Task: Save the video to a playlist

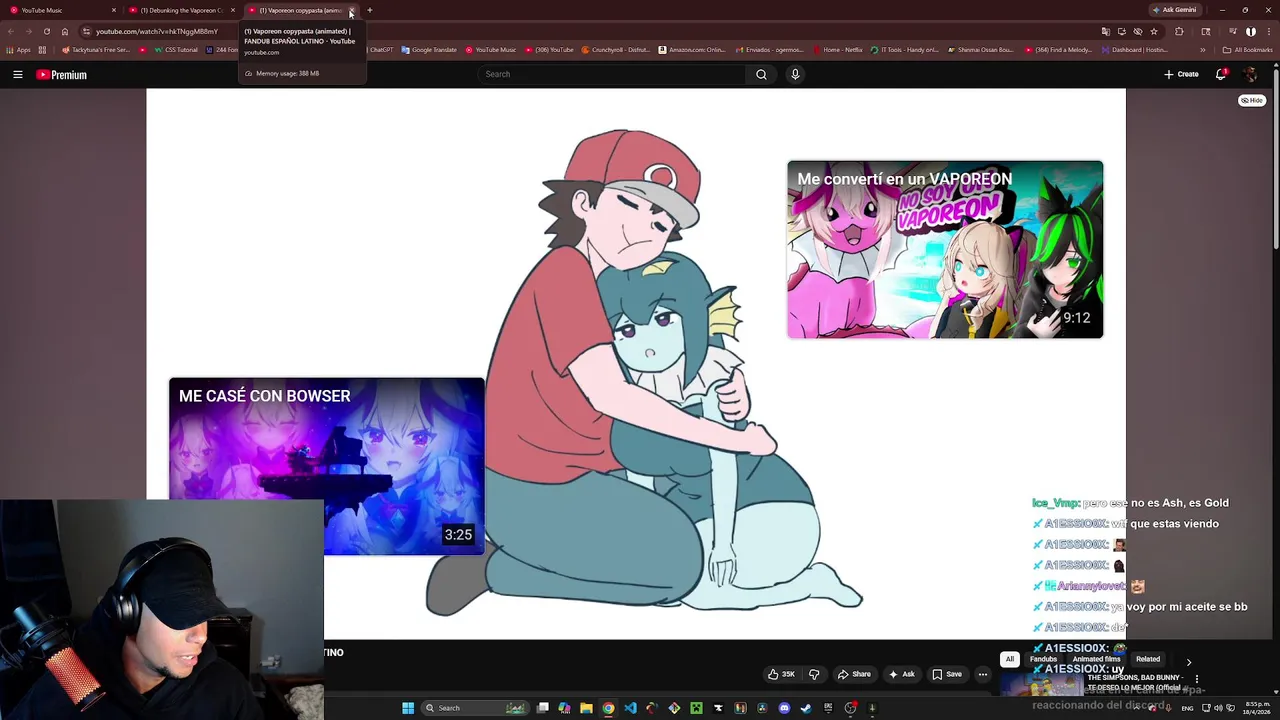Action: (x=946, y=674)
